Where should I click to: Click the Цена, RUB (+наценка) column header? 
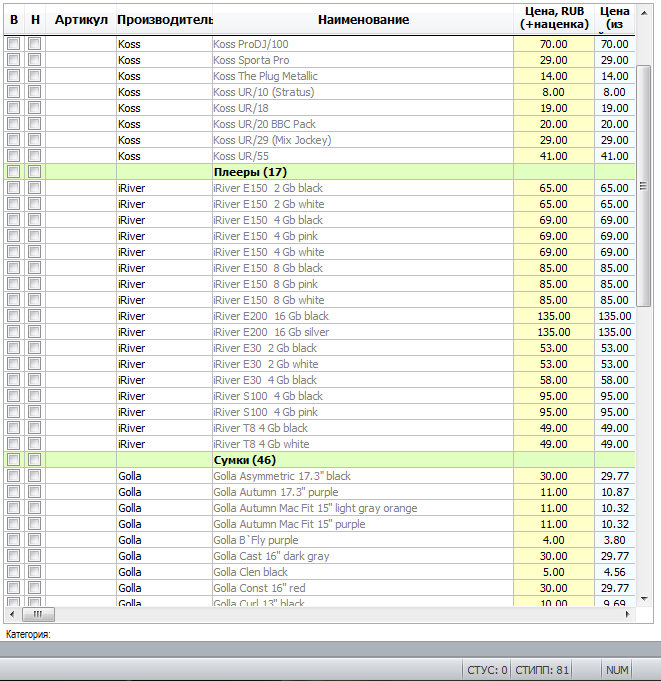[554, 18]
